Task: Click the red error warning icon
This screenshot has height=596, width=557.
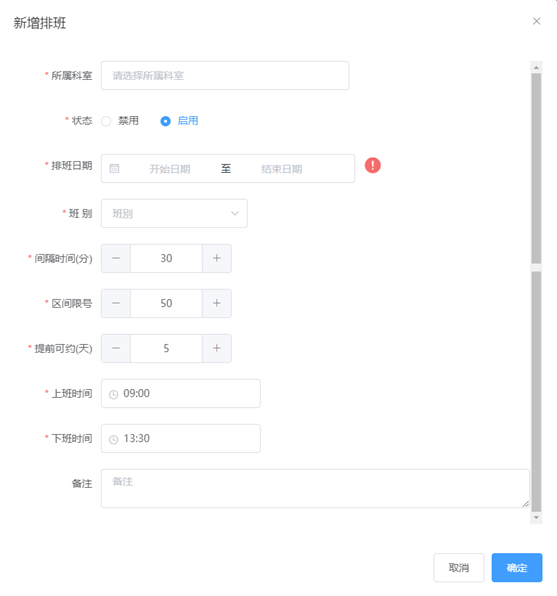Action: pos(373,165)
